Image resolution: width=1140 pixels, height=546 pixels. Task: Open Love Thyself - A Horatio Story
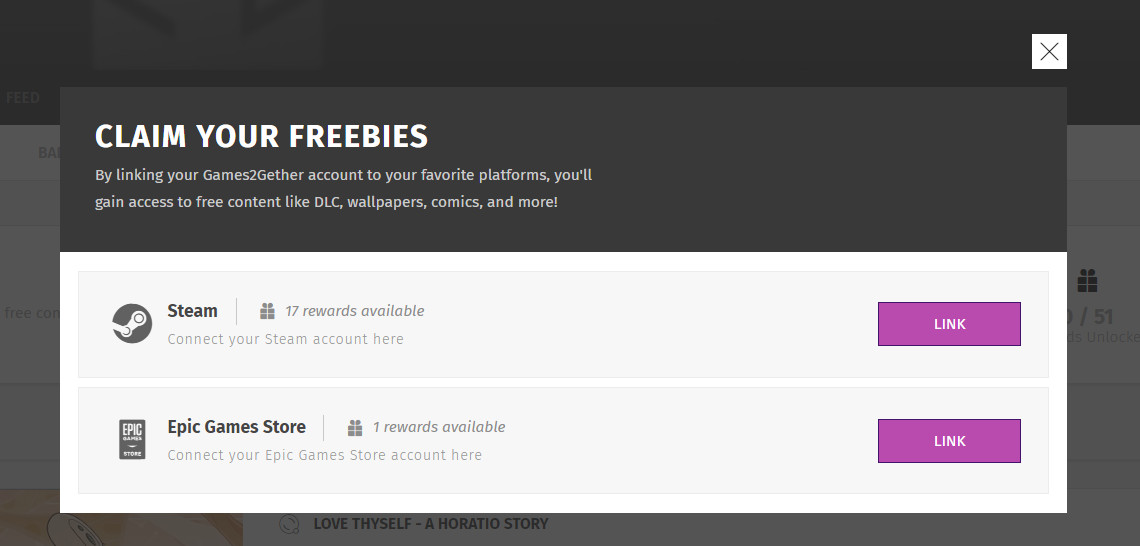(430, 523)
